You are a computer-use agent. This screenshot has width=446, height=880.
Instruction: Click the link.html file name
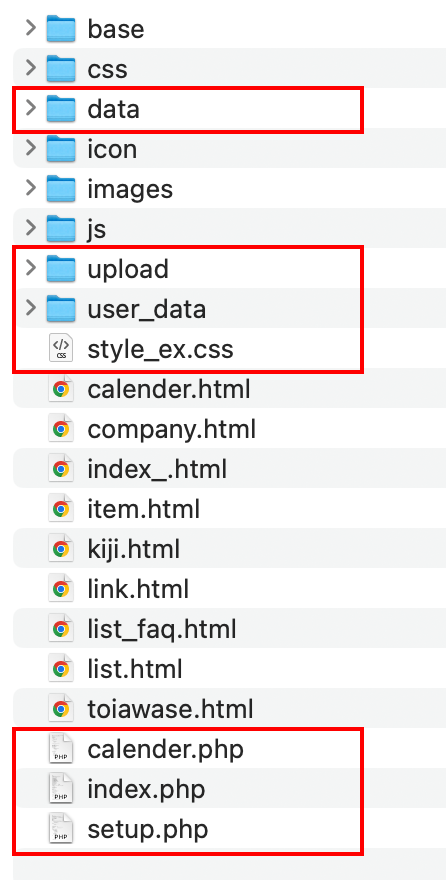138,589
